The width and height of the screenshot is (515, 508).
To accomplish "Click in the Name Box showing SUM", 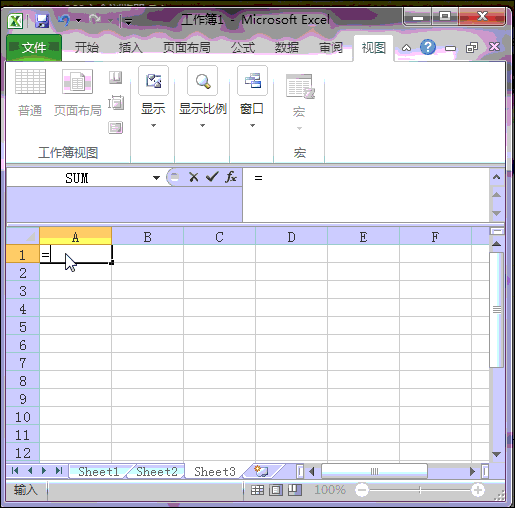I will 77,178.
